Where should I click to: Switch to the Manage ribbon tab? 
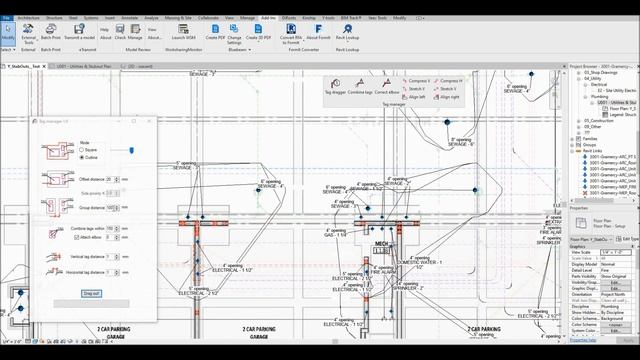247,18
